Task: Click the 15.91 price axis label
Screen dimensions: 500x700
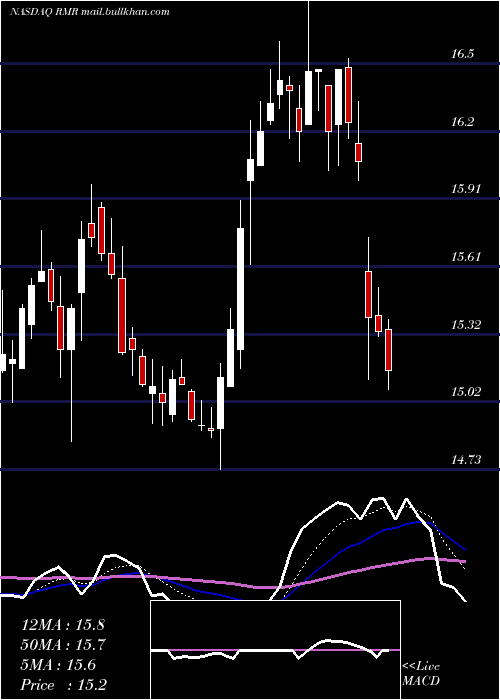Action: [x=466, y=189]
